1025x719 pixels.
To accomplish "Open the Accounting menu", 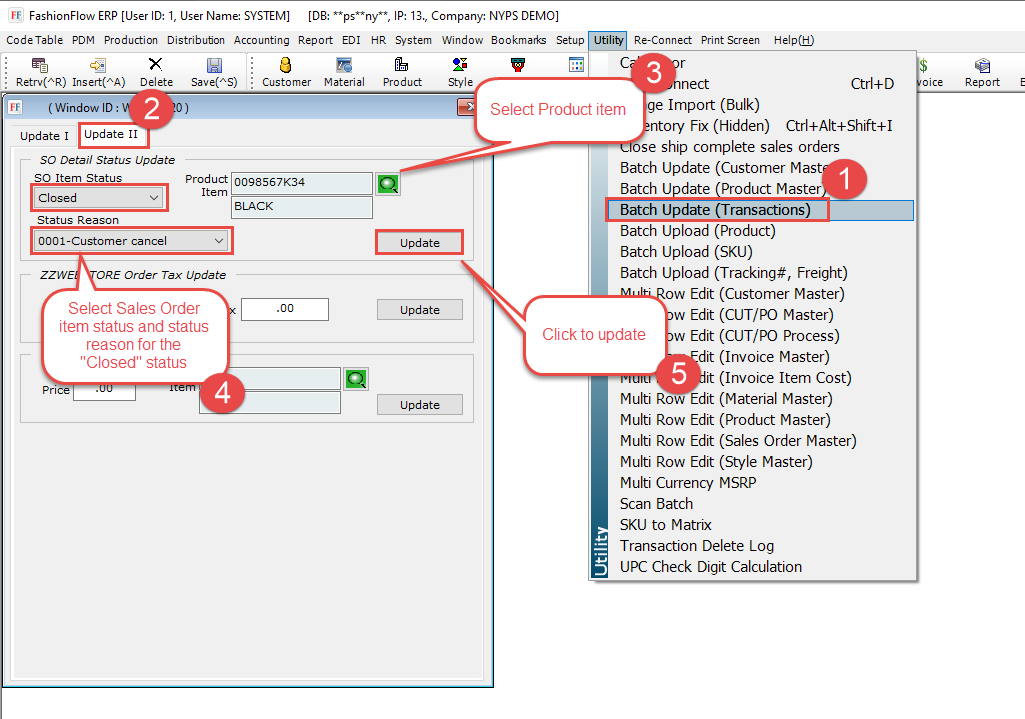I will tap(261, 40).
